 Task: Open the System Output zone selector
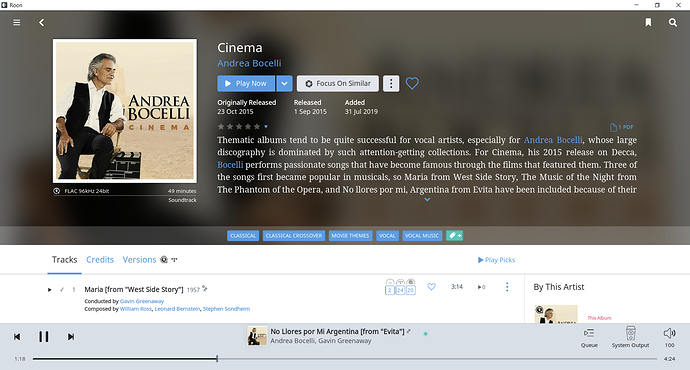(x=630, y=337)
